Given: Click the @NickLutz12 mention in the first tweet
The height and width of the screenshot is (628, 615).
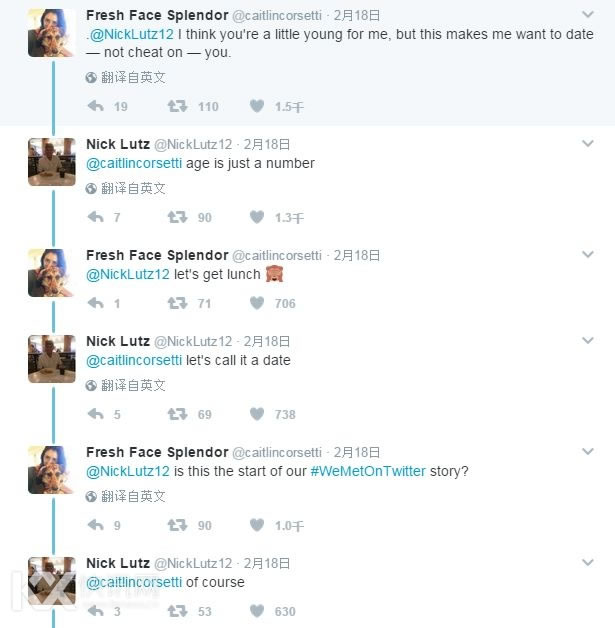Looking at the screenshot, I should tap(132, 34).
